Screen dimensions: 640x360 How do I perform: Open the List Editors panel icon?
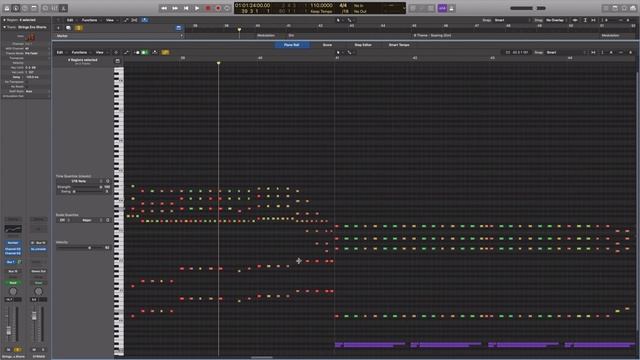pyautogui.click(x=606, y=8)
